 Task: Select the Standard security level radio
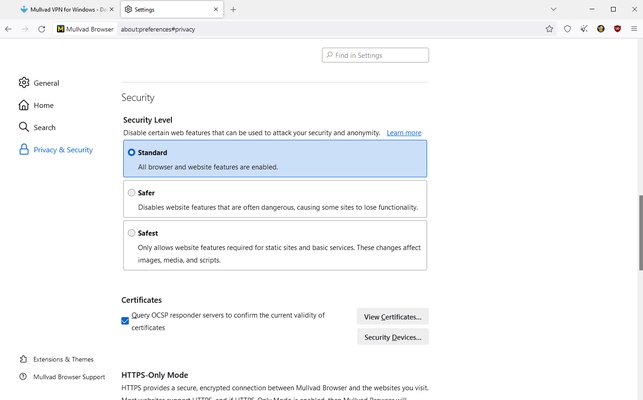click(131, 152)
